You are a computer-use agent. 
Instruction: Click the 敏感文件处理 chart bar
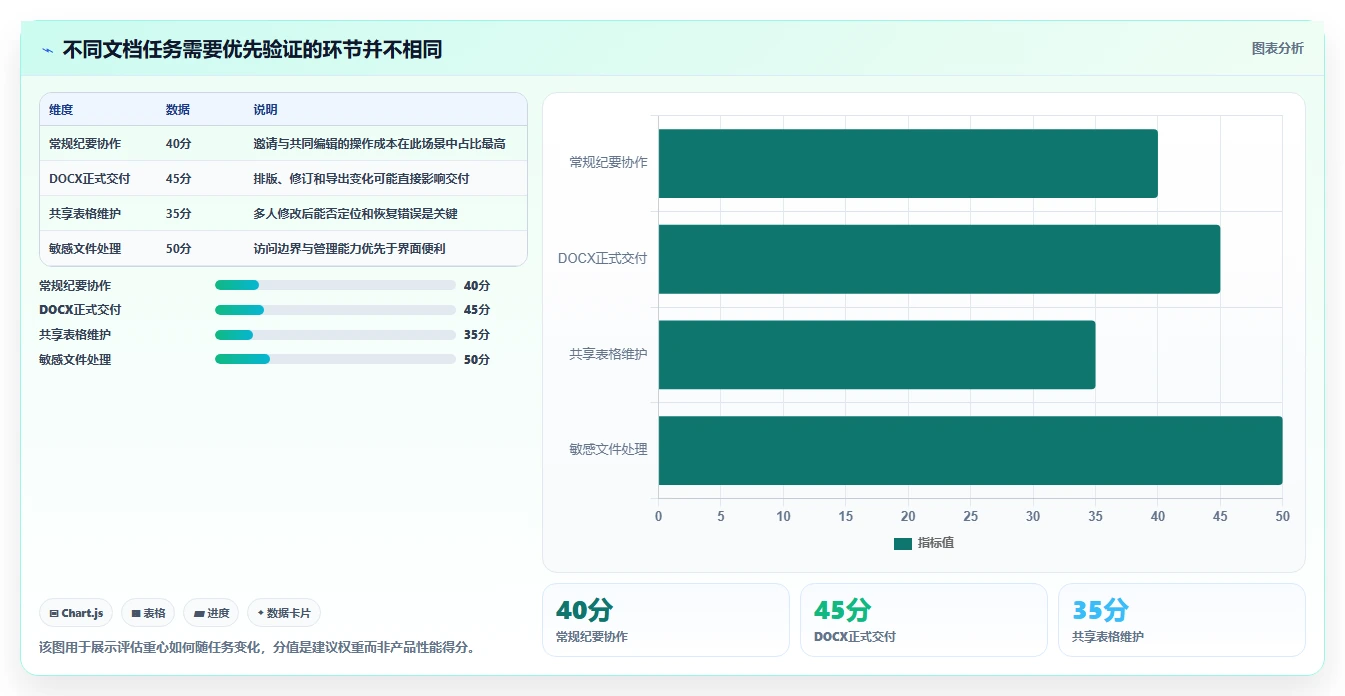970,450
